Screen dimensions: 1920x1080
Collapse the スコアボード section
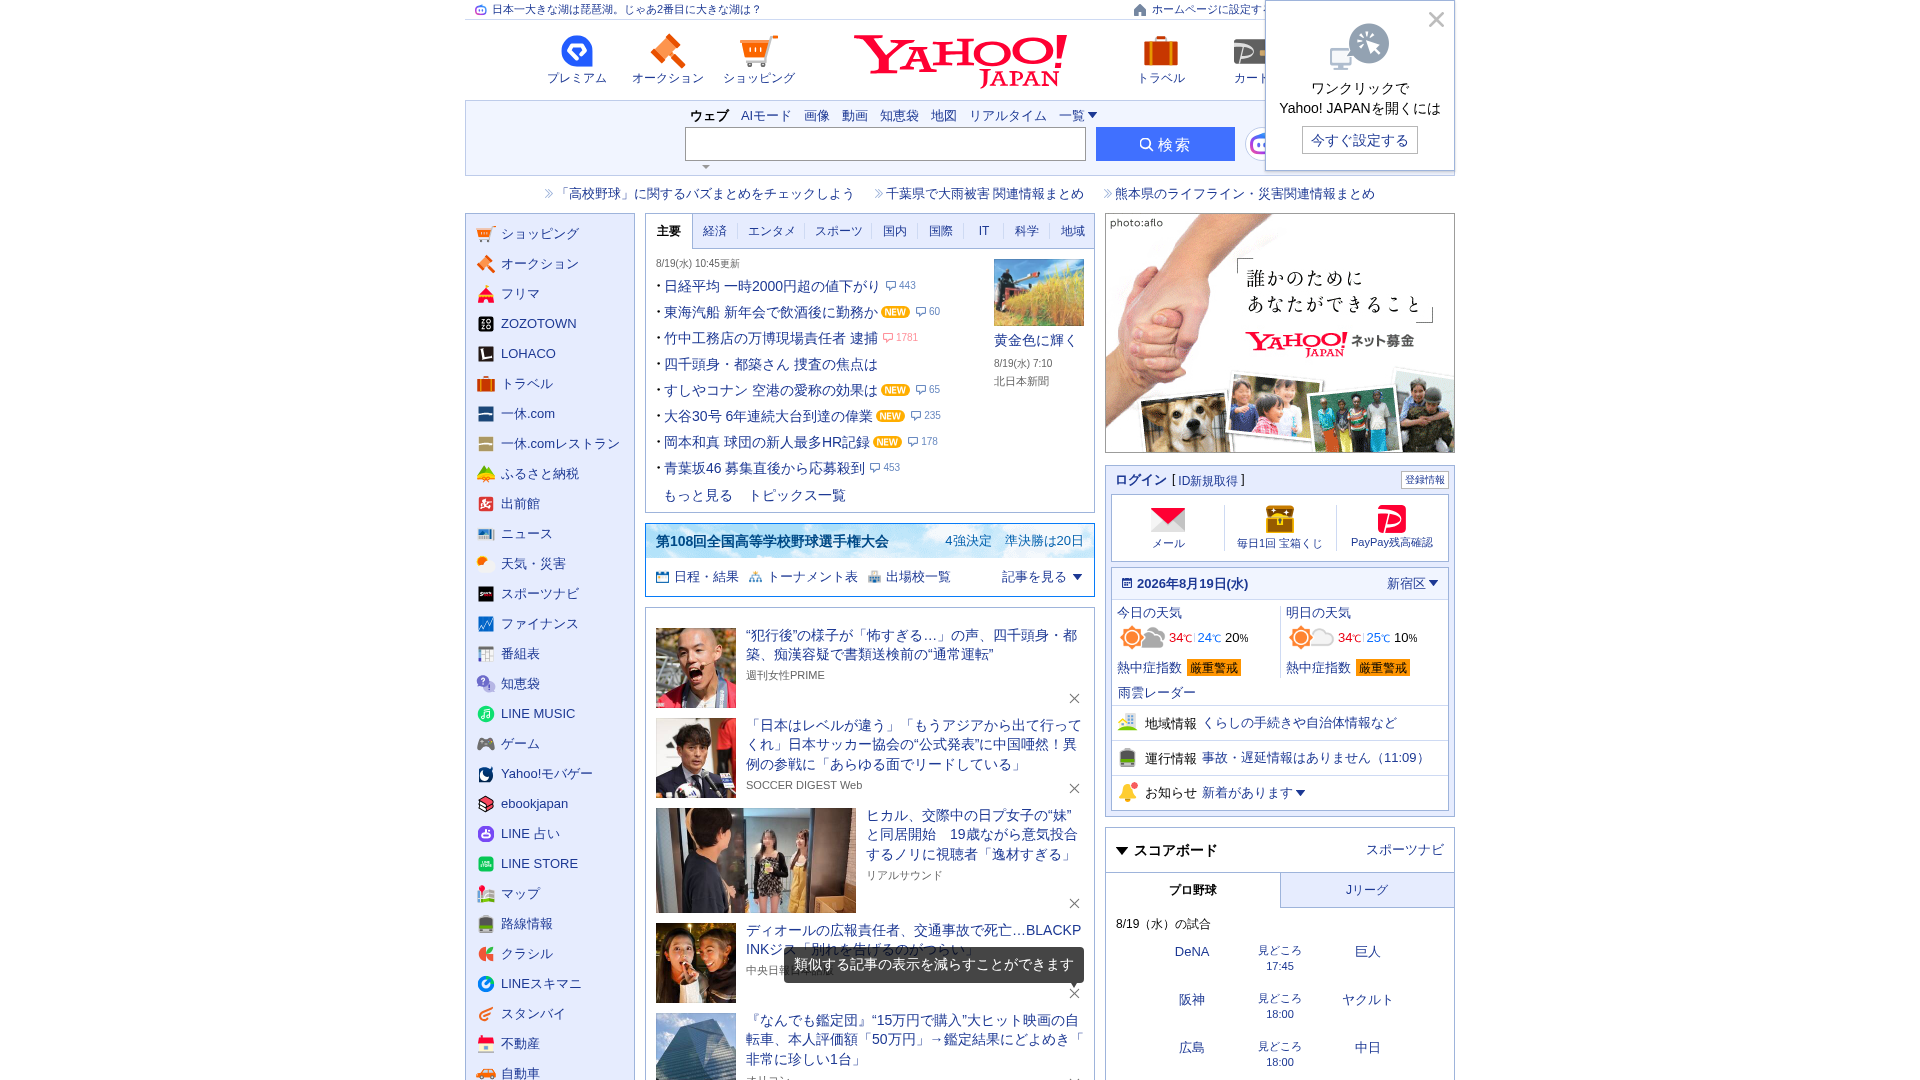(1122, 851)
